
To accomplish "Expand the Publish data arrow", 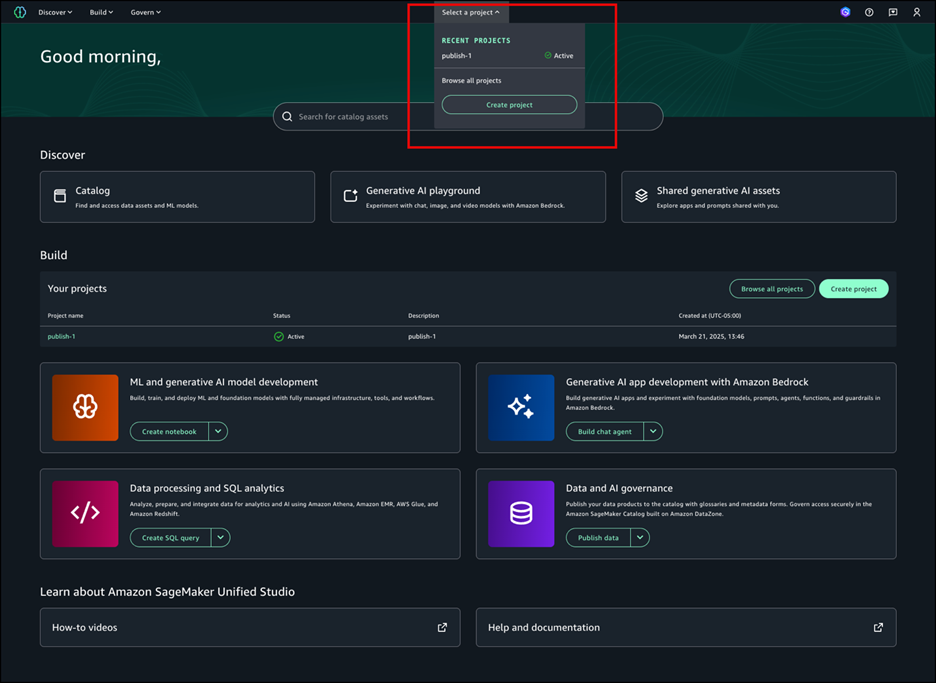I will tap(640, 537).
